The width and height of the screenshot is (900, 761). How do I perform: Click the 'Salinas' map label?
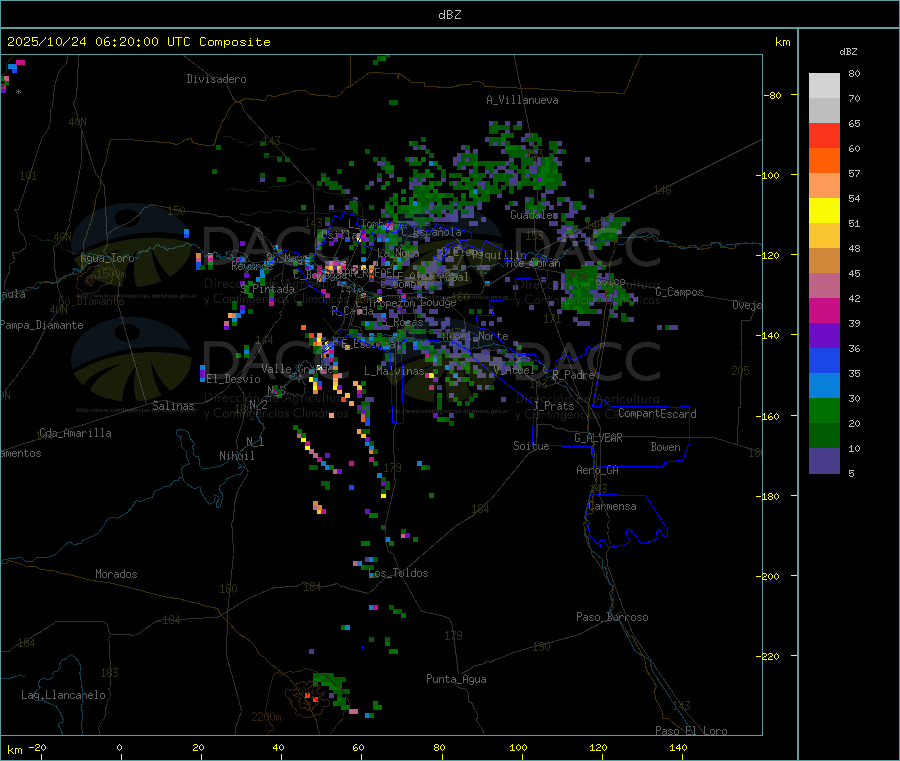coord(173,406)
